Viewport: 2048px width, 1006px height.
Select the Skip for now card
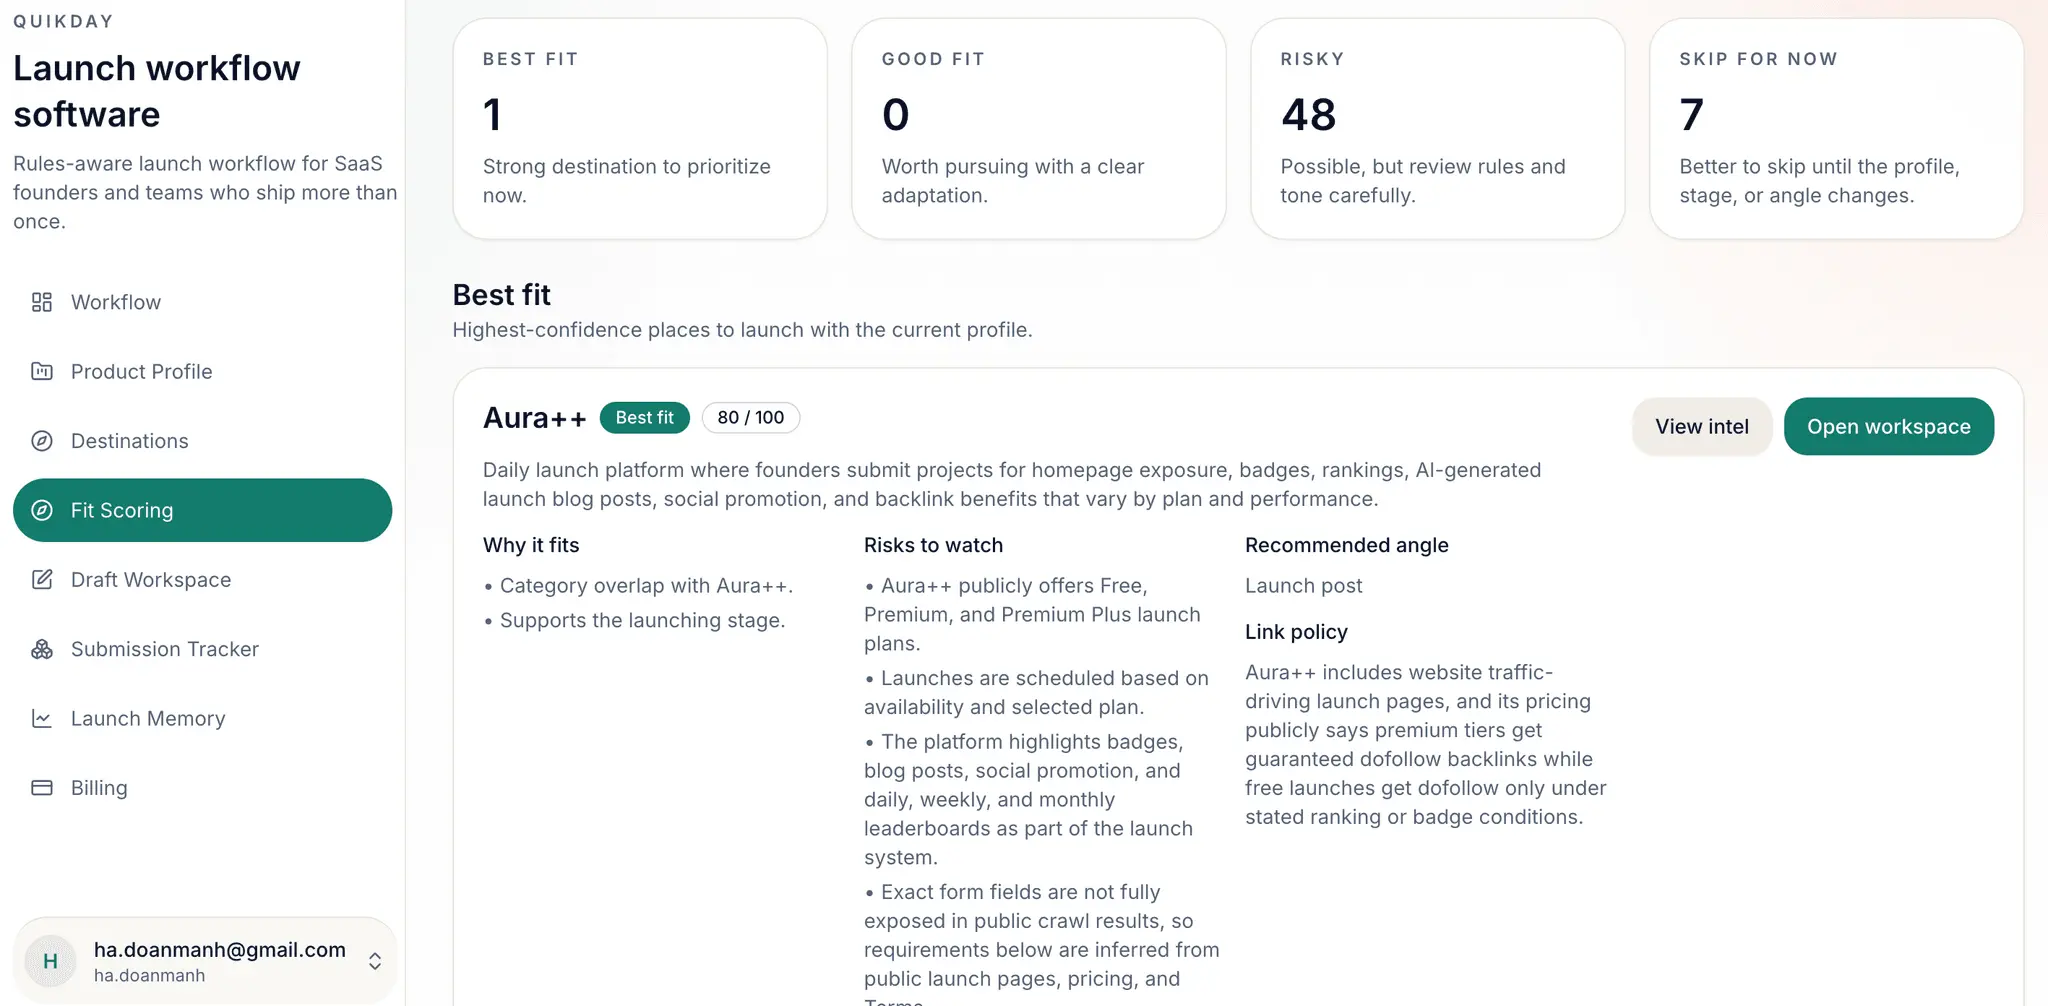[x=1836, y=128]
